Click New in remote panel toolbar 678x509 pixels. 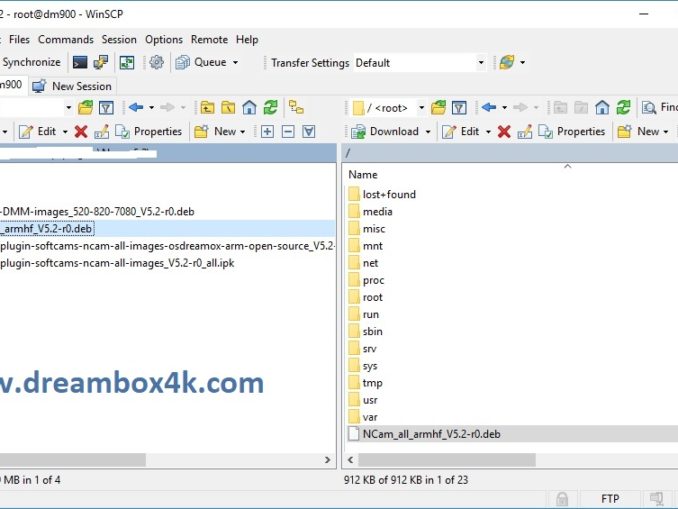coord(638,131)
